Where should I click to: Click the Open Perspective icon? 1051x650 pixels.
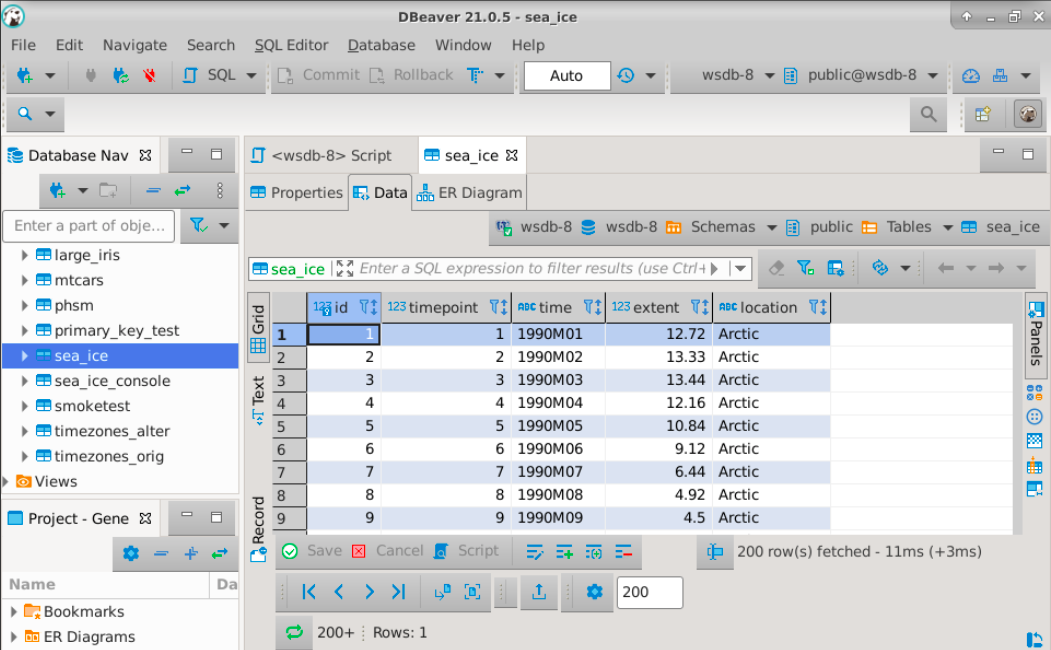coord(983,115)
